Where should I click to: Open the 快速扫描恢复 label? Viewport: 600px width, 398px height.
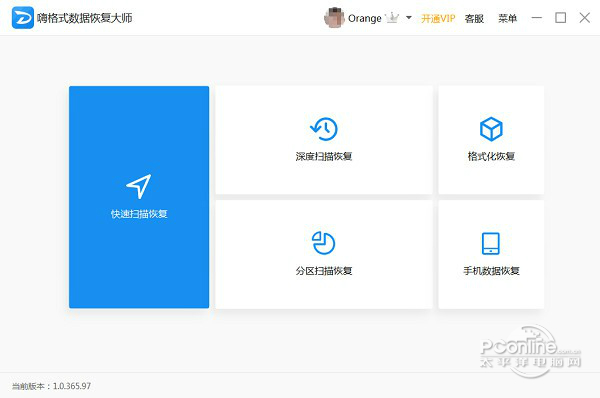[x=139, y=214]
